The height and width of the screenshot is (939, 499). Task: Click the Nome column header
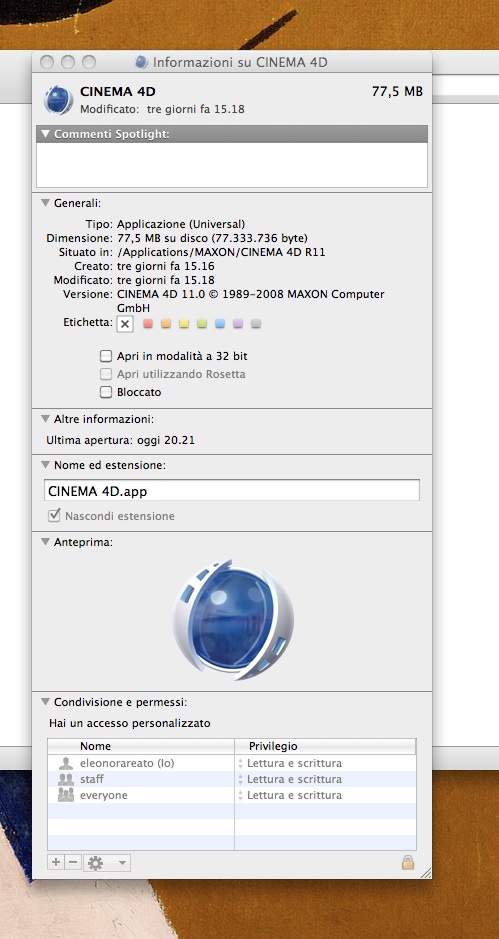coord(141,746)
